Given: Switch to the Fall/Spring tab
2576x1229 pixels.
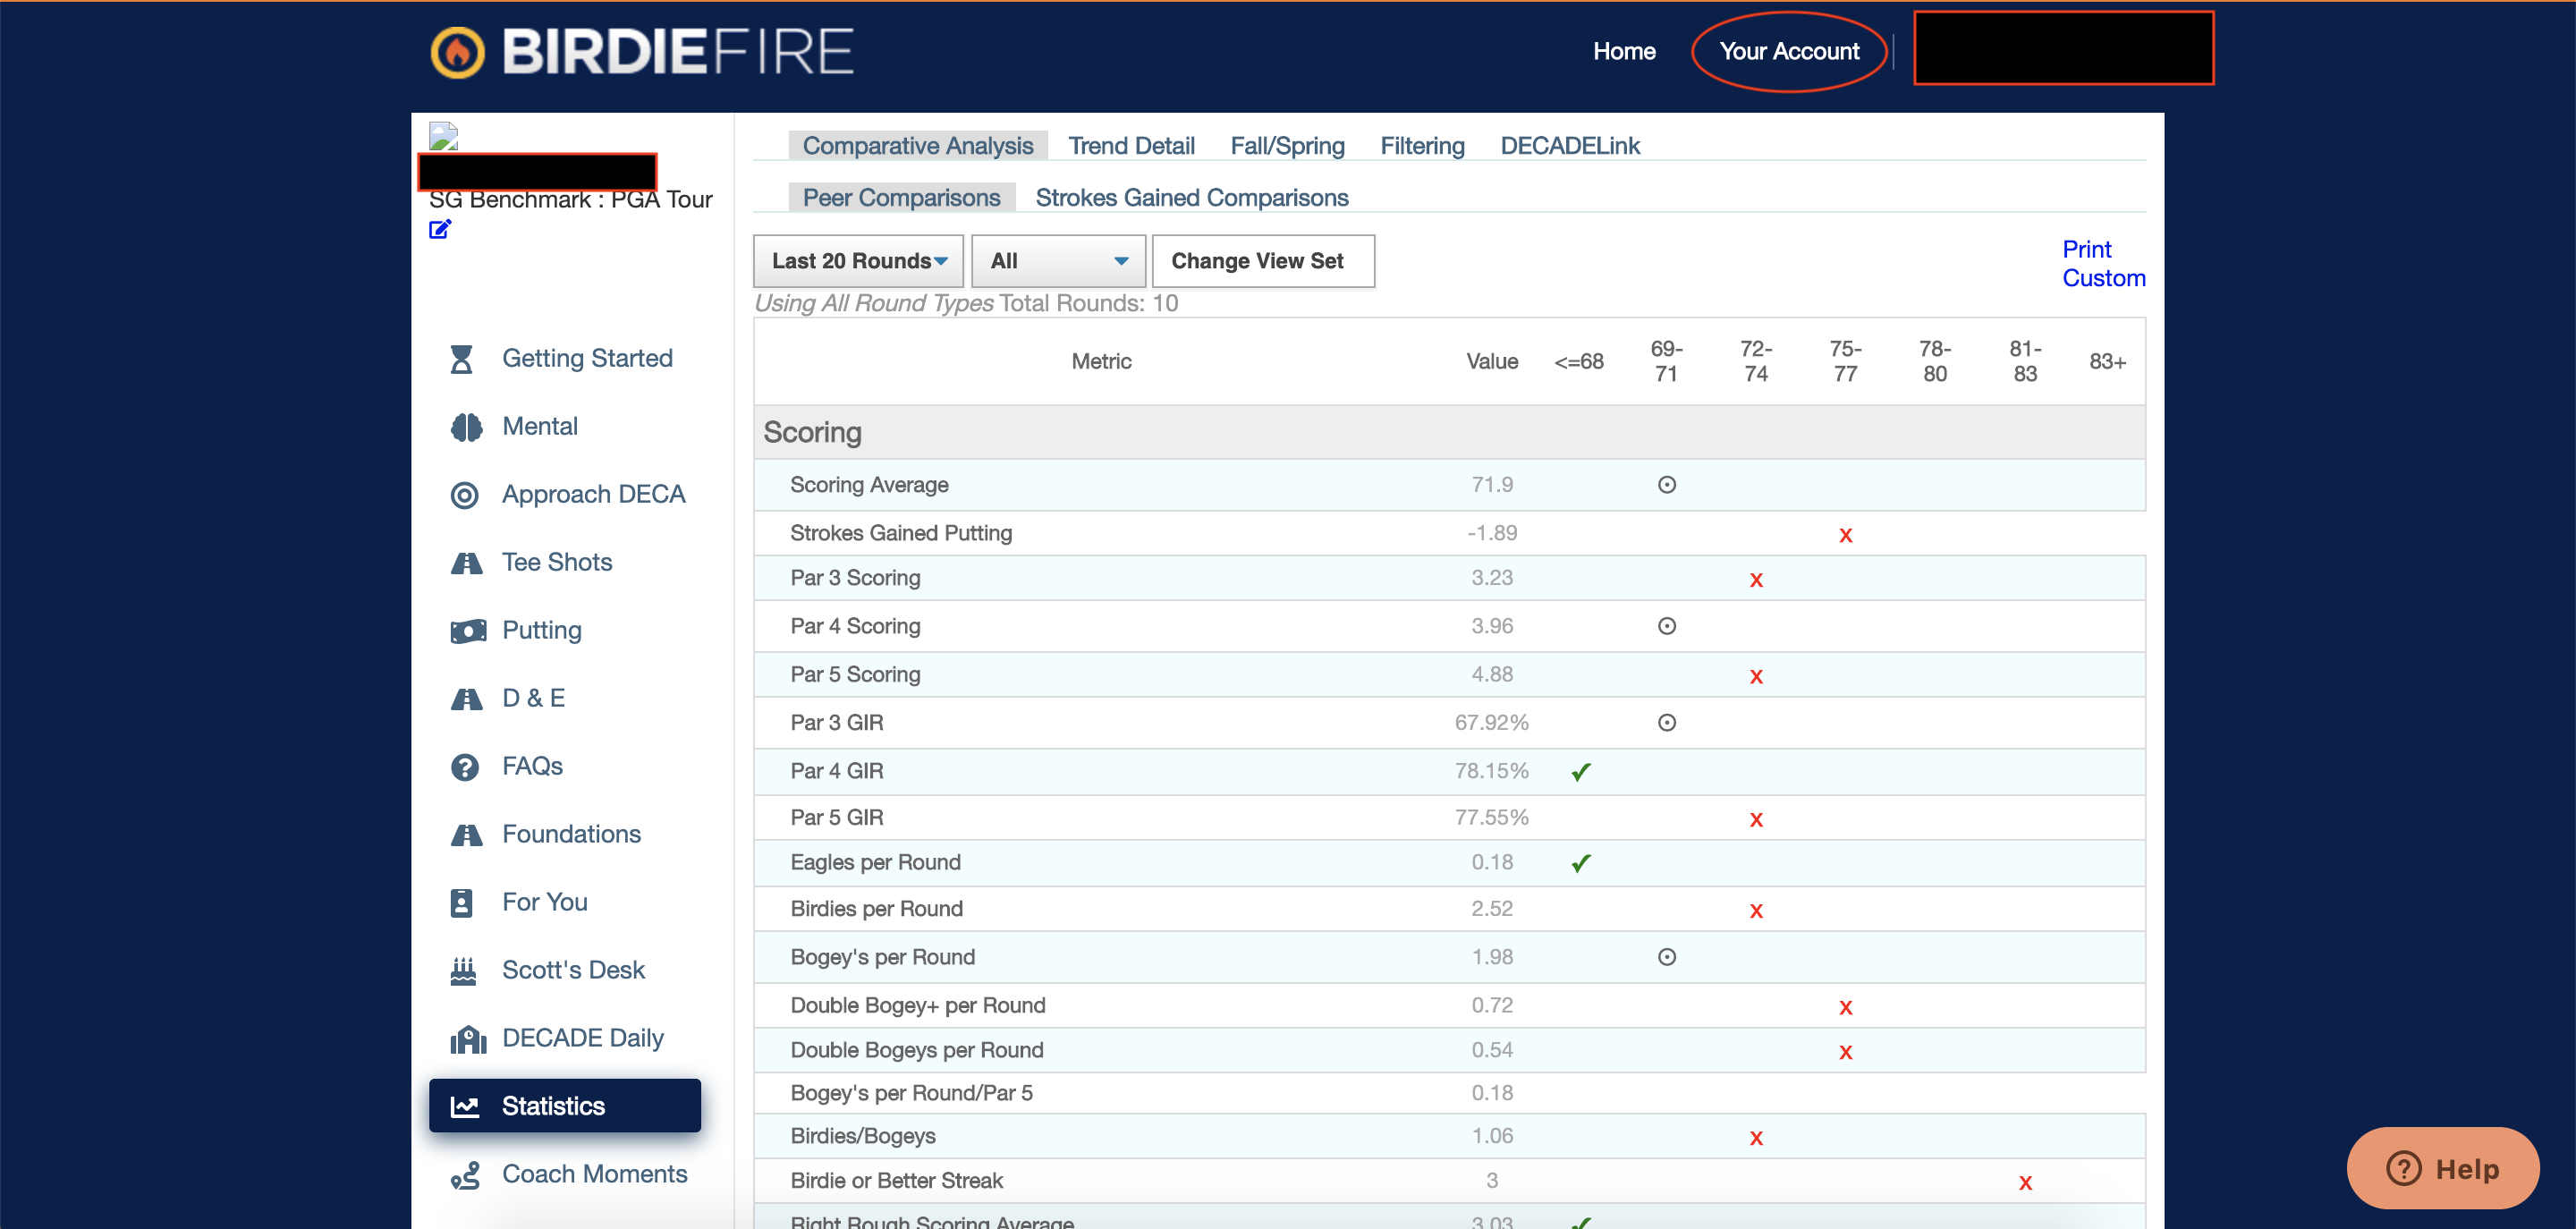Looking at the screenshot, I should point(1287,146).
